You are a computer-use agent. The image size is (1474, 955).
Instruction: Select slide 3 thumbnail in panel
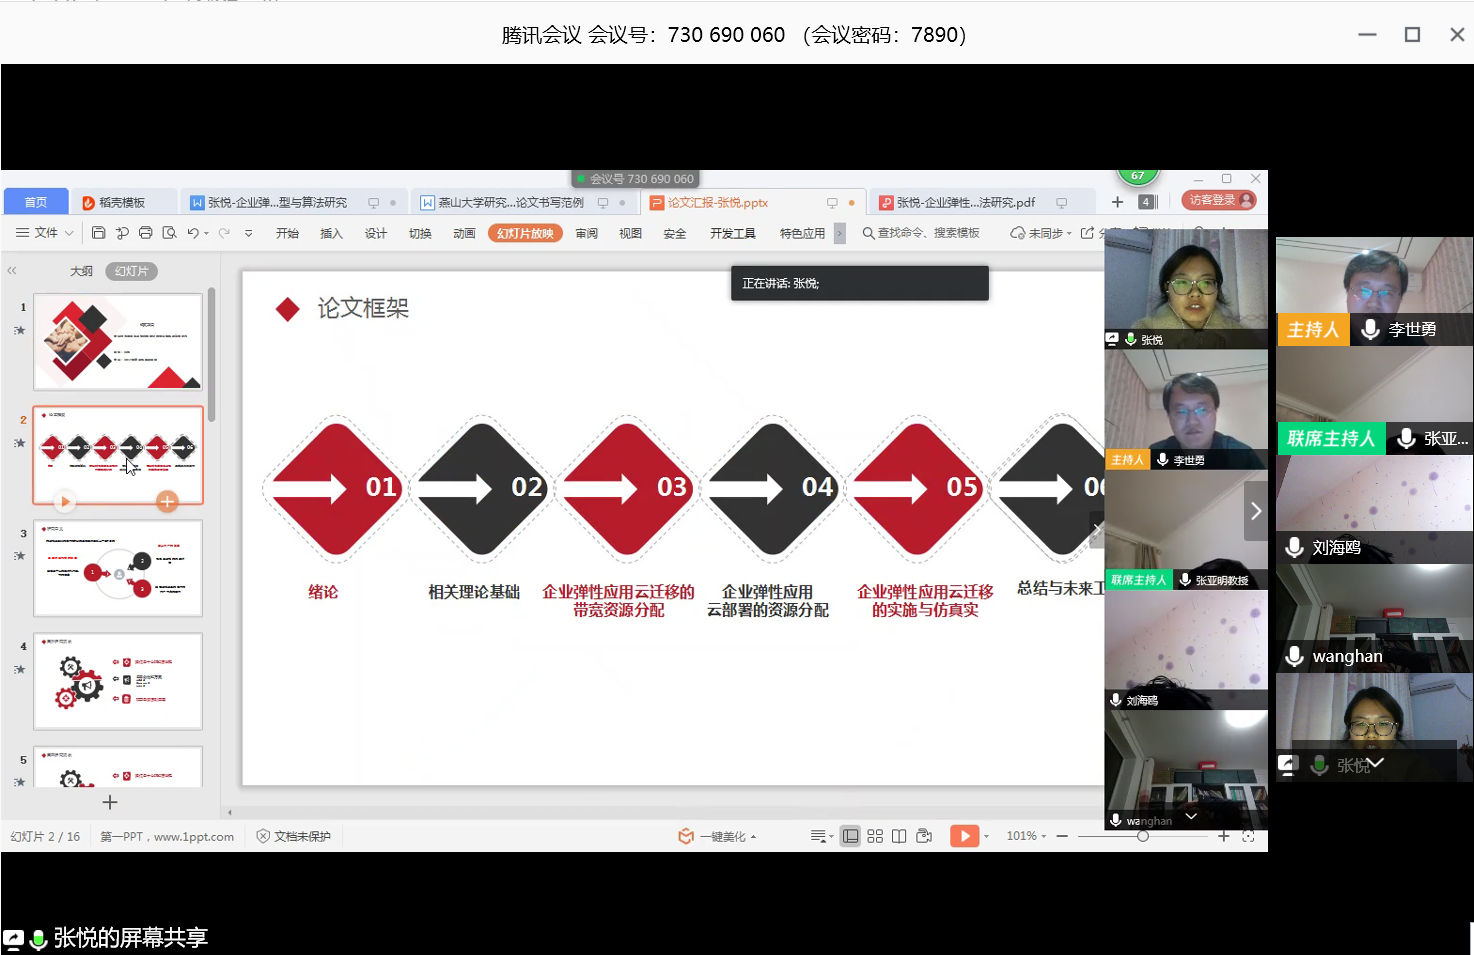pos(118,568)
